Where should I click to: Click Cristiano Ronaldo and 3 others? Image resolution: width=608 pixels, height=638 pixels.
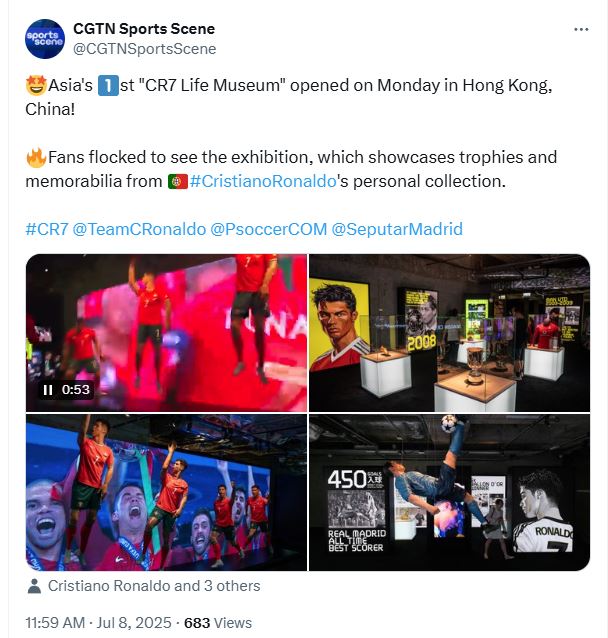pyautogui.click(x=154, y=586)
